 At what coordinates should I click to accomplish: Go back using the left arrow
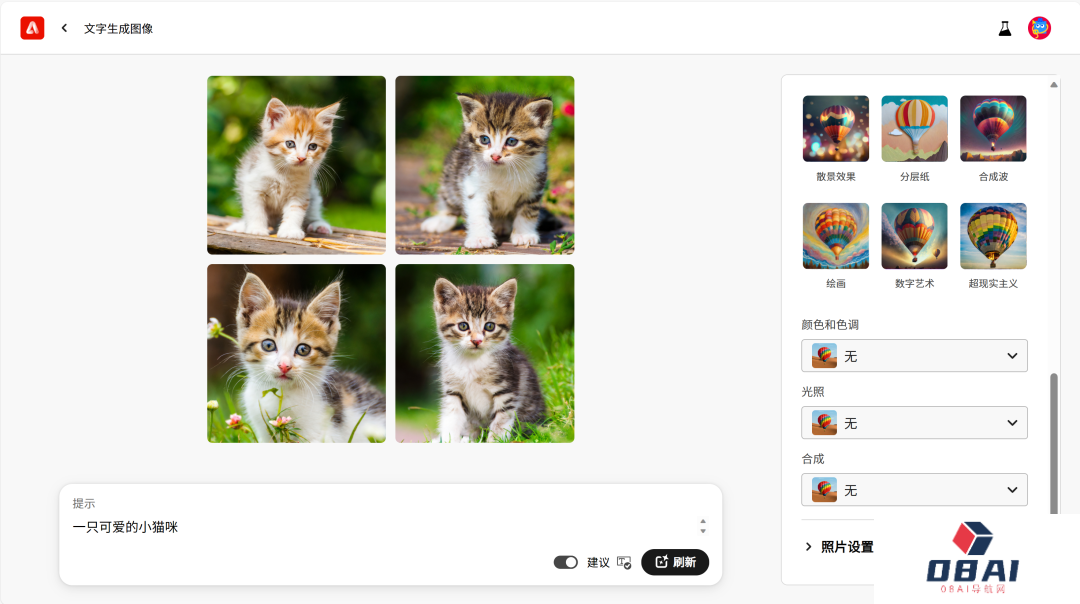coord(64,28)
